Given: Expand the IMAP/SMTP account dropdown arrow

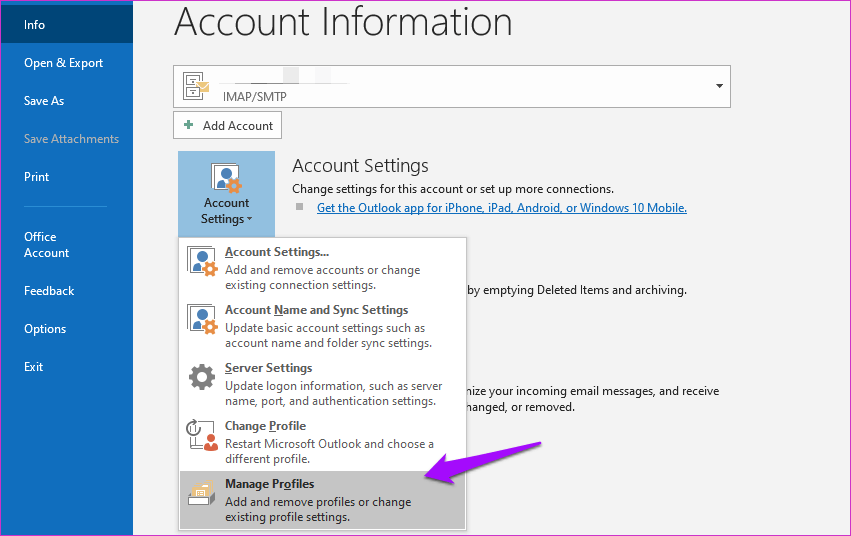Looking at the screenshot, I should click(x=719, y=87).
